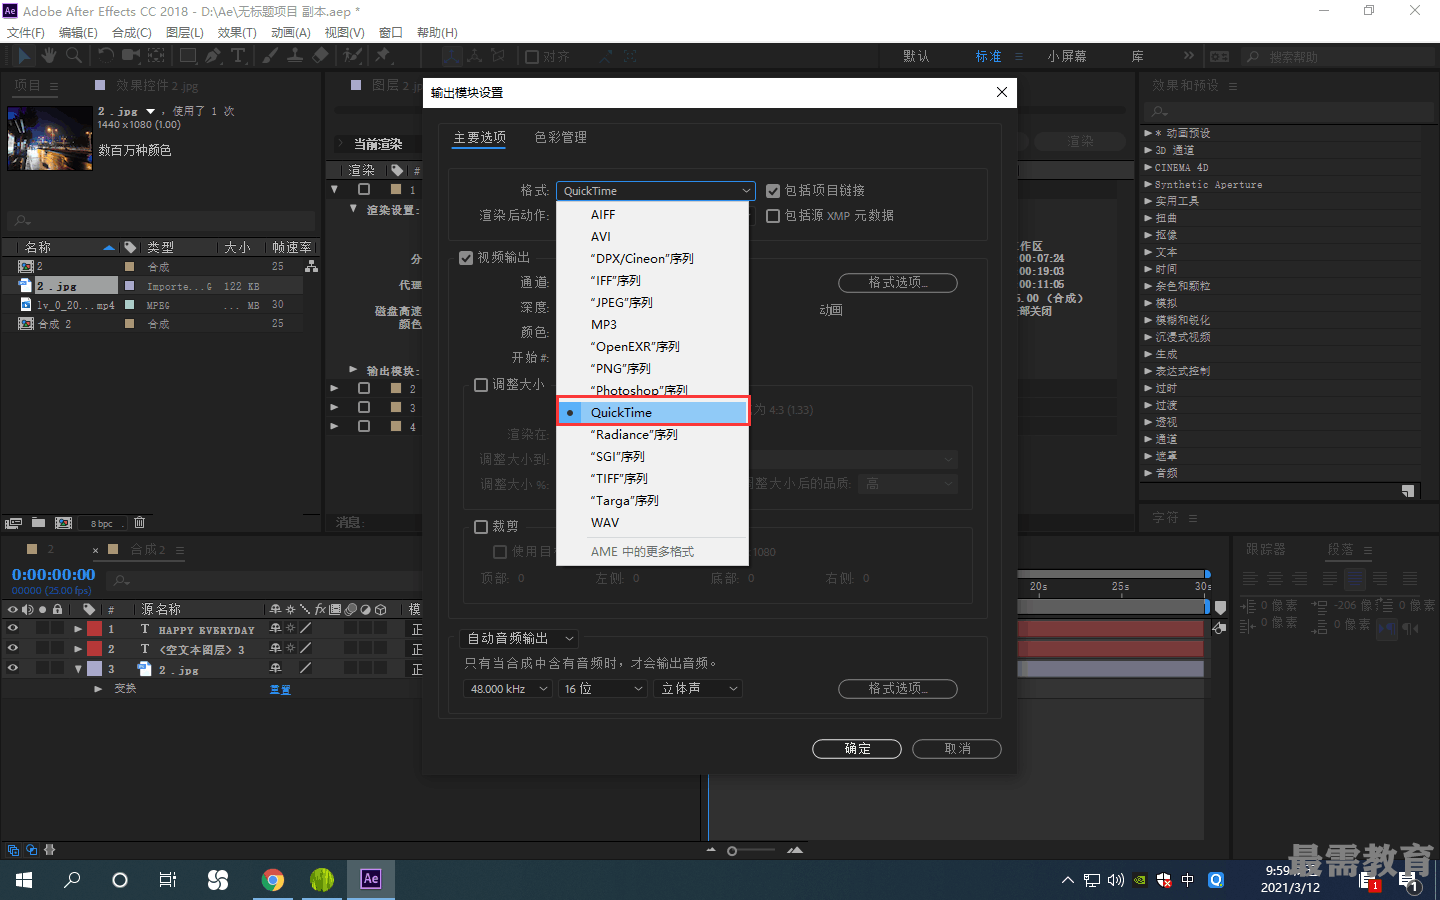Switch to the 色彩管理 tab
Viewport: 1440px width, 900px height.
560,137
